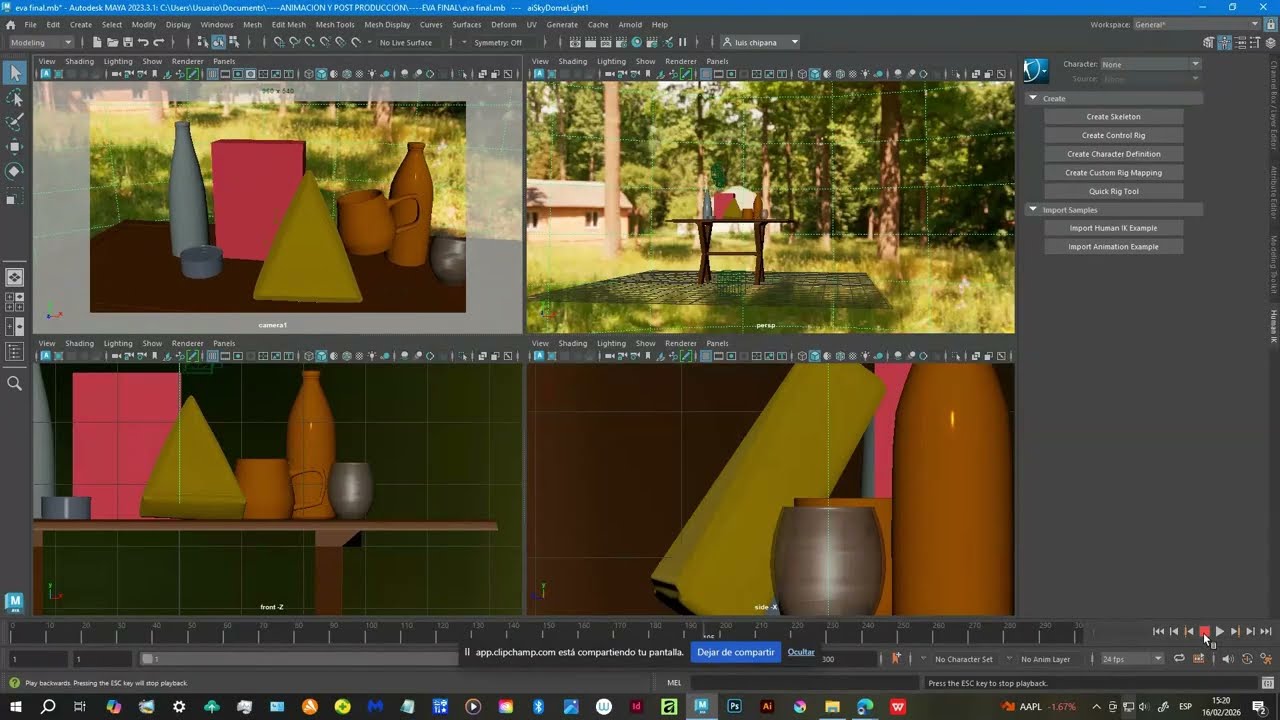The image size is (1280, 720).
Task: Toggle select by component type mode
Action: pos(233,42)
